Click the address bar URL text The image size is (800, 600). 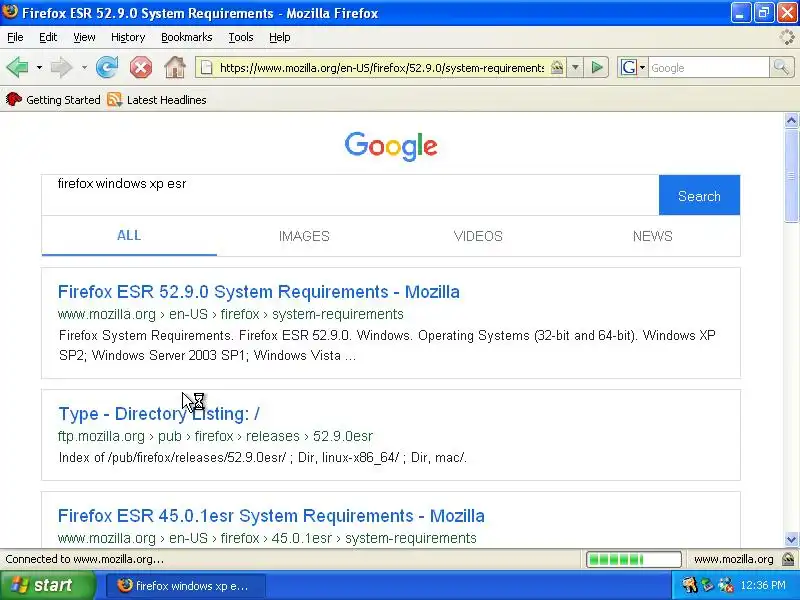[382, 68]
